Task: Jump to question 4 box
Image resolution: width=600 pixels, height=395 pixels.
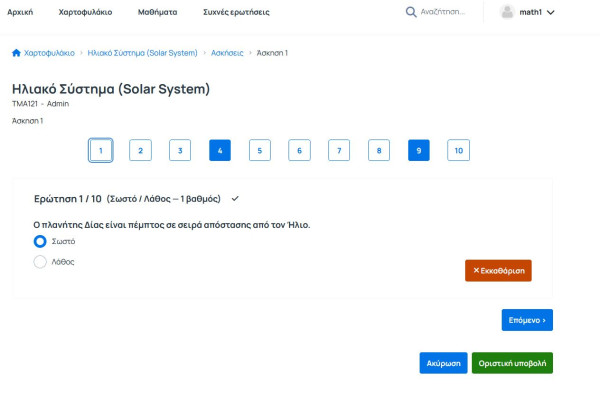Action: [x=220, y=150]
